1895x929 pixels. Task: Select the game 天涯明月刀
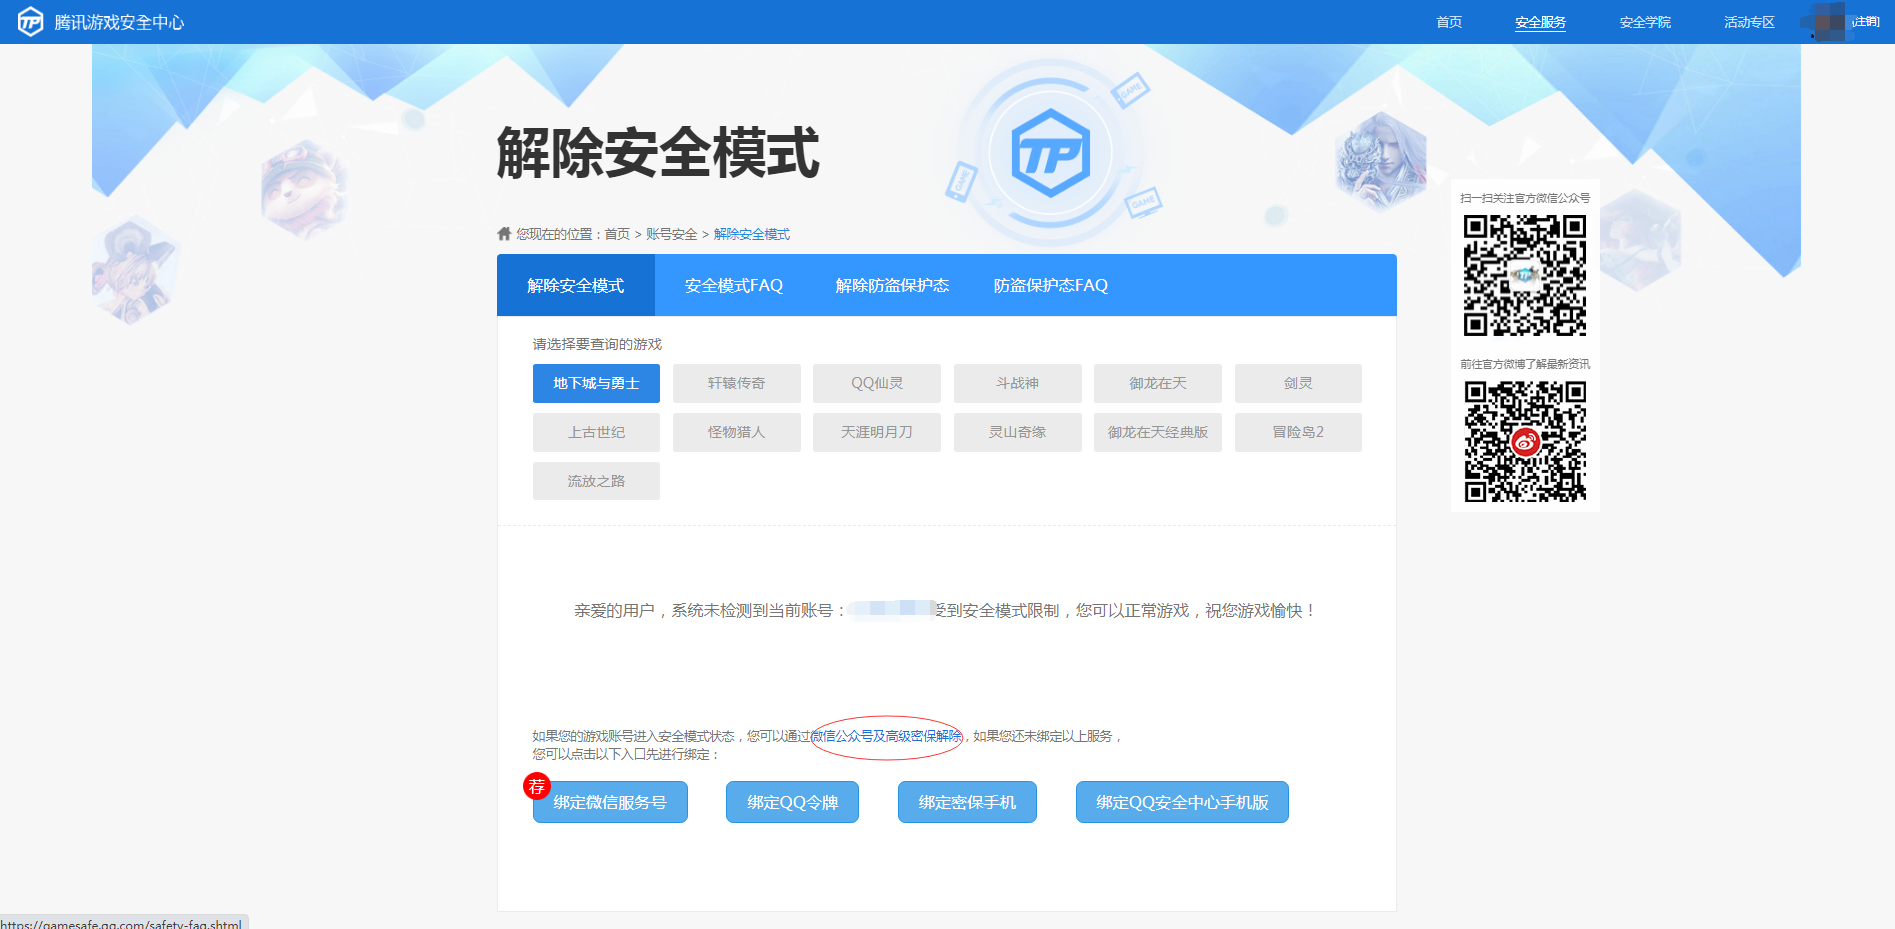click(877, 432)
